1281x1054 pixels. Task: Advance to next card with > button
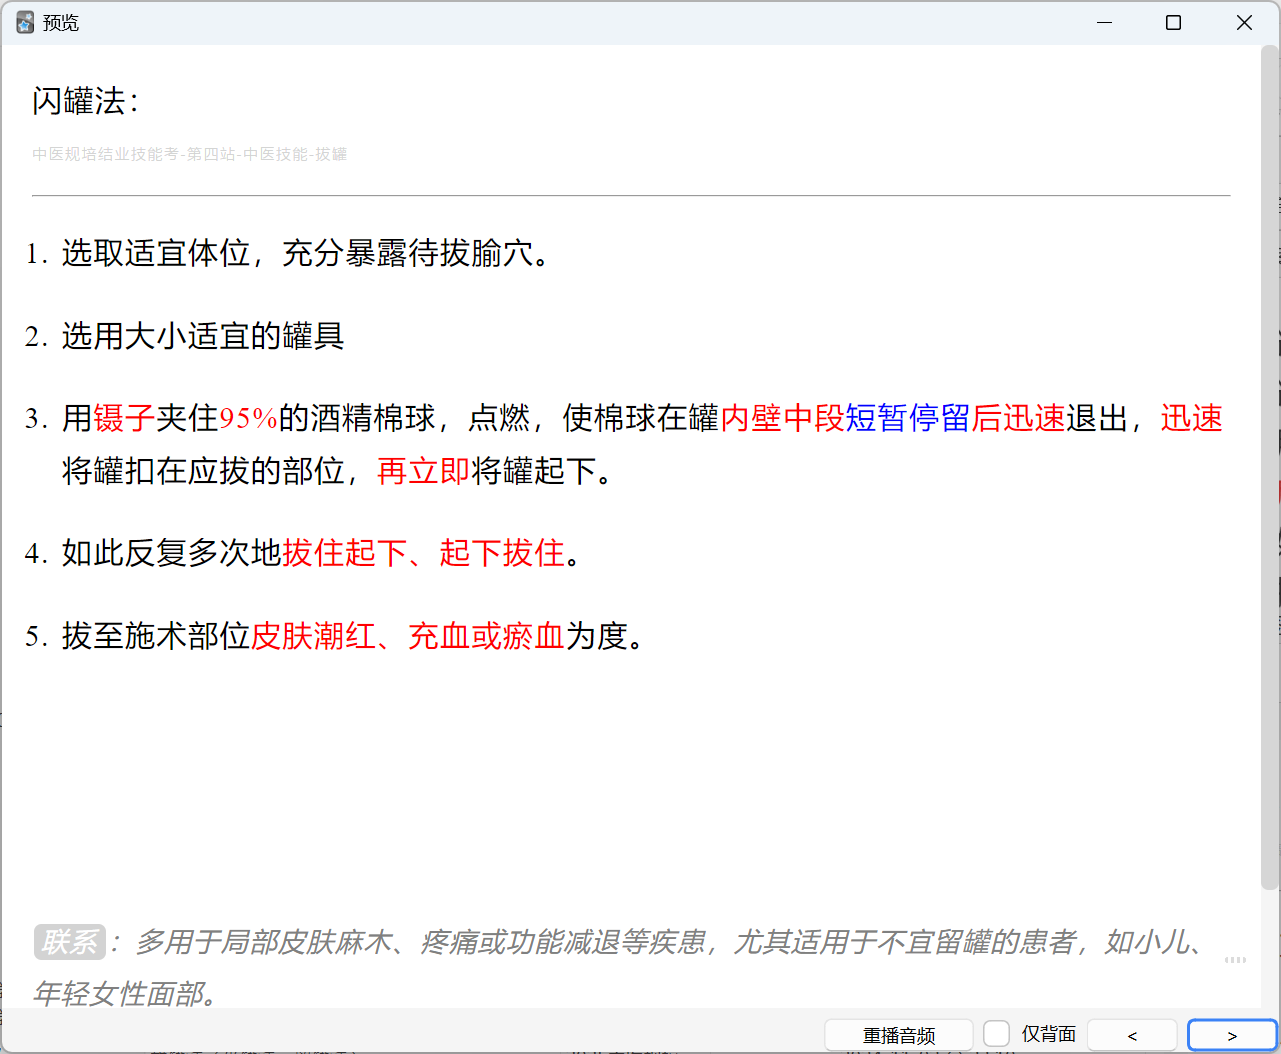pos(1232,1035)
